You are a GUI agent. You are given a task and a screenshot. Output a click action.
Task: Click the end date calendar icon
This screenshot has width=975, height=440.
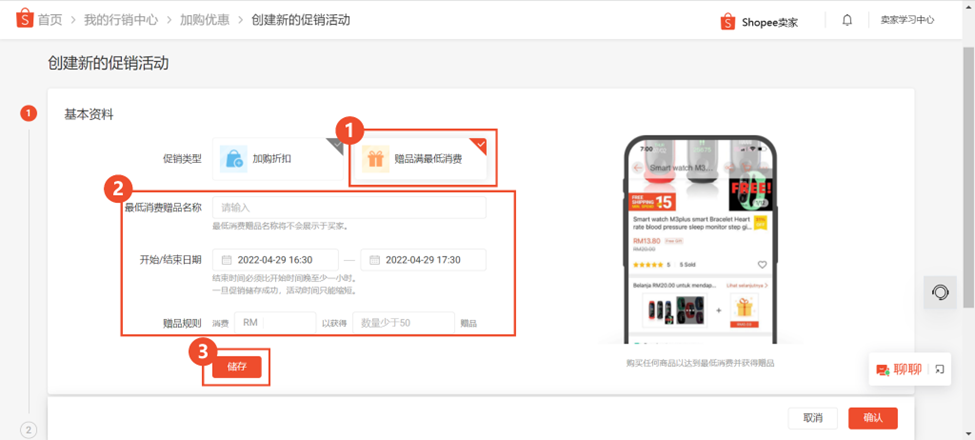pyautogui.click(x=375, y=260)
